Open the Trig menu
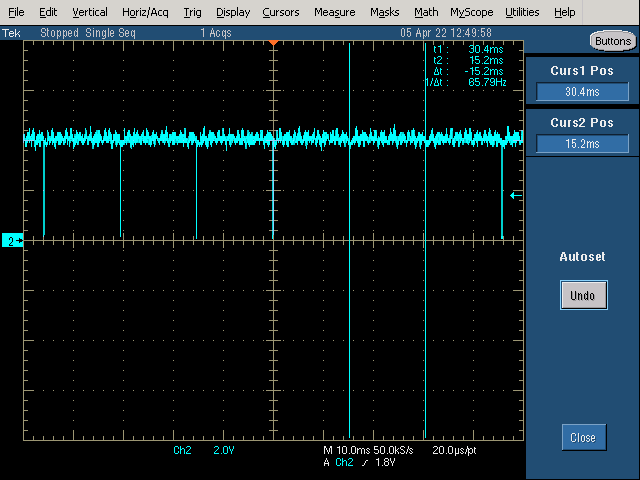This screenshot has width=640, height=480. (192, 12)
